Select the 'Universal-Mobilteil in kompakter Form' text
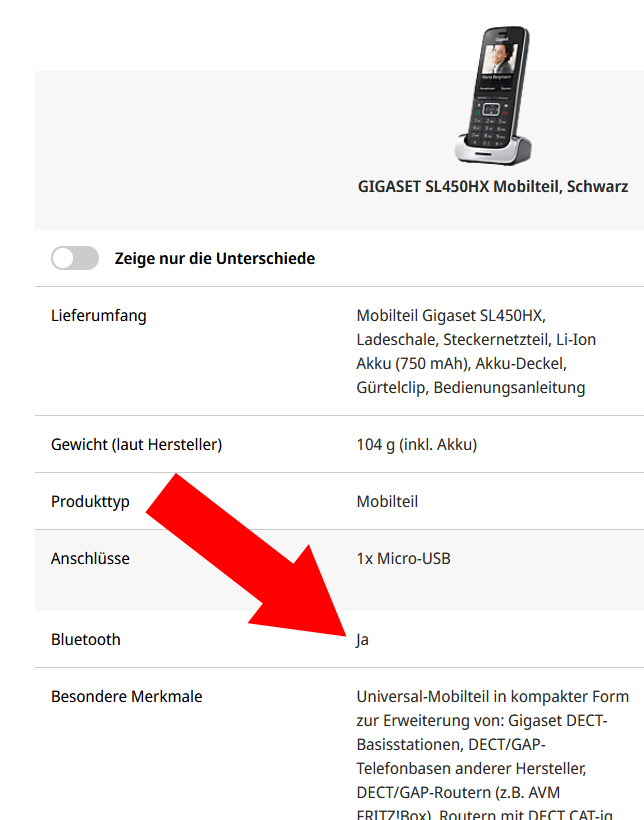 pyautogui.click(x=493, y=697)
